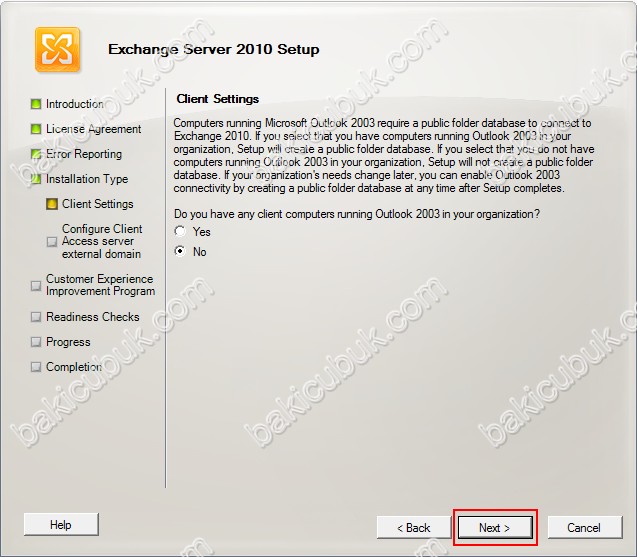This screenshot has height=557, width=637.
Task: Click the Exchange Server 2010 Setup title
Action: coord(214,49)
